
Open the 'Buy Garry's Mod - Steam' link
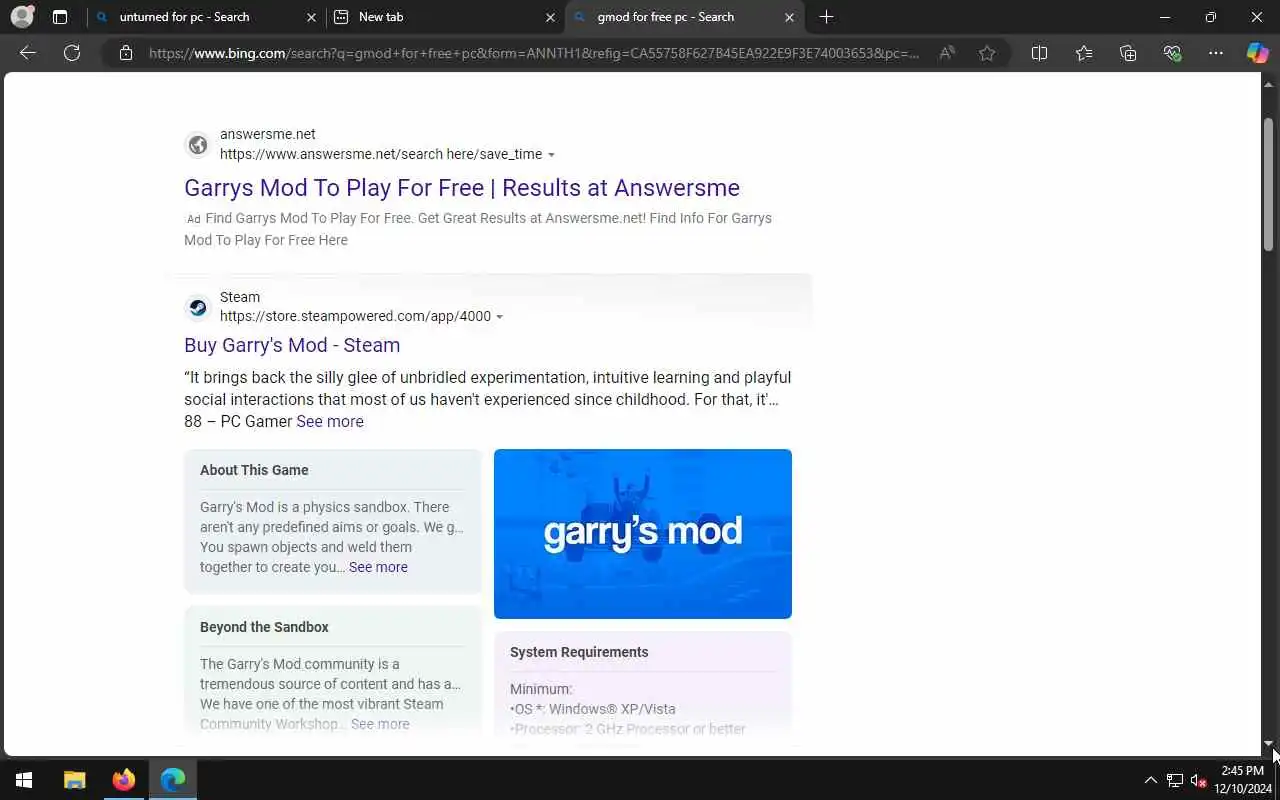[x=292, y=345]
